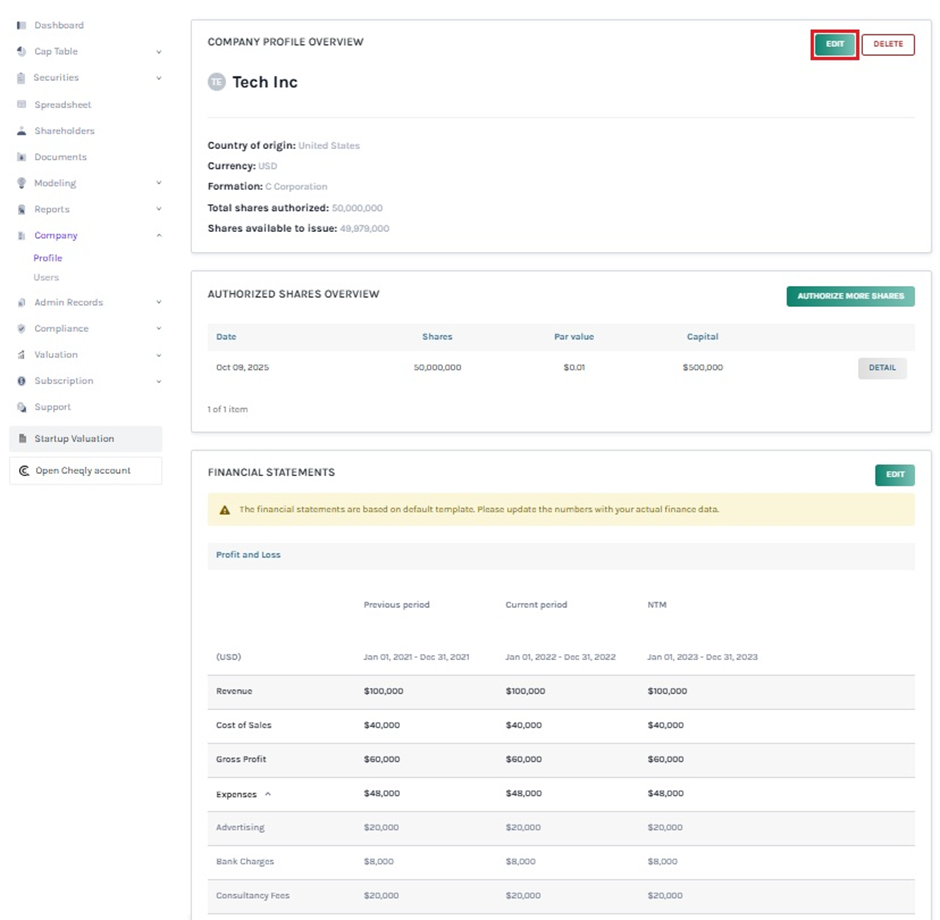The width and height of the screenshot is (940, 920).
Task: Open the Users submenu item
Action: coord(46,277)
